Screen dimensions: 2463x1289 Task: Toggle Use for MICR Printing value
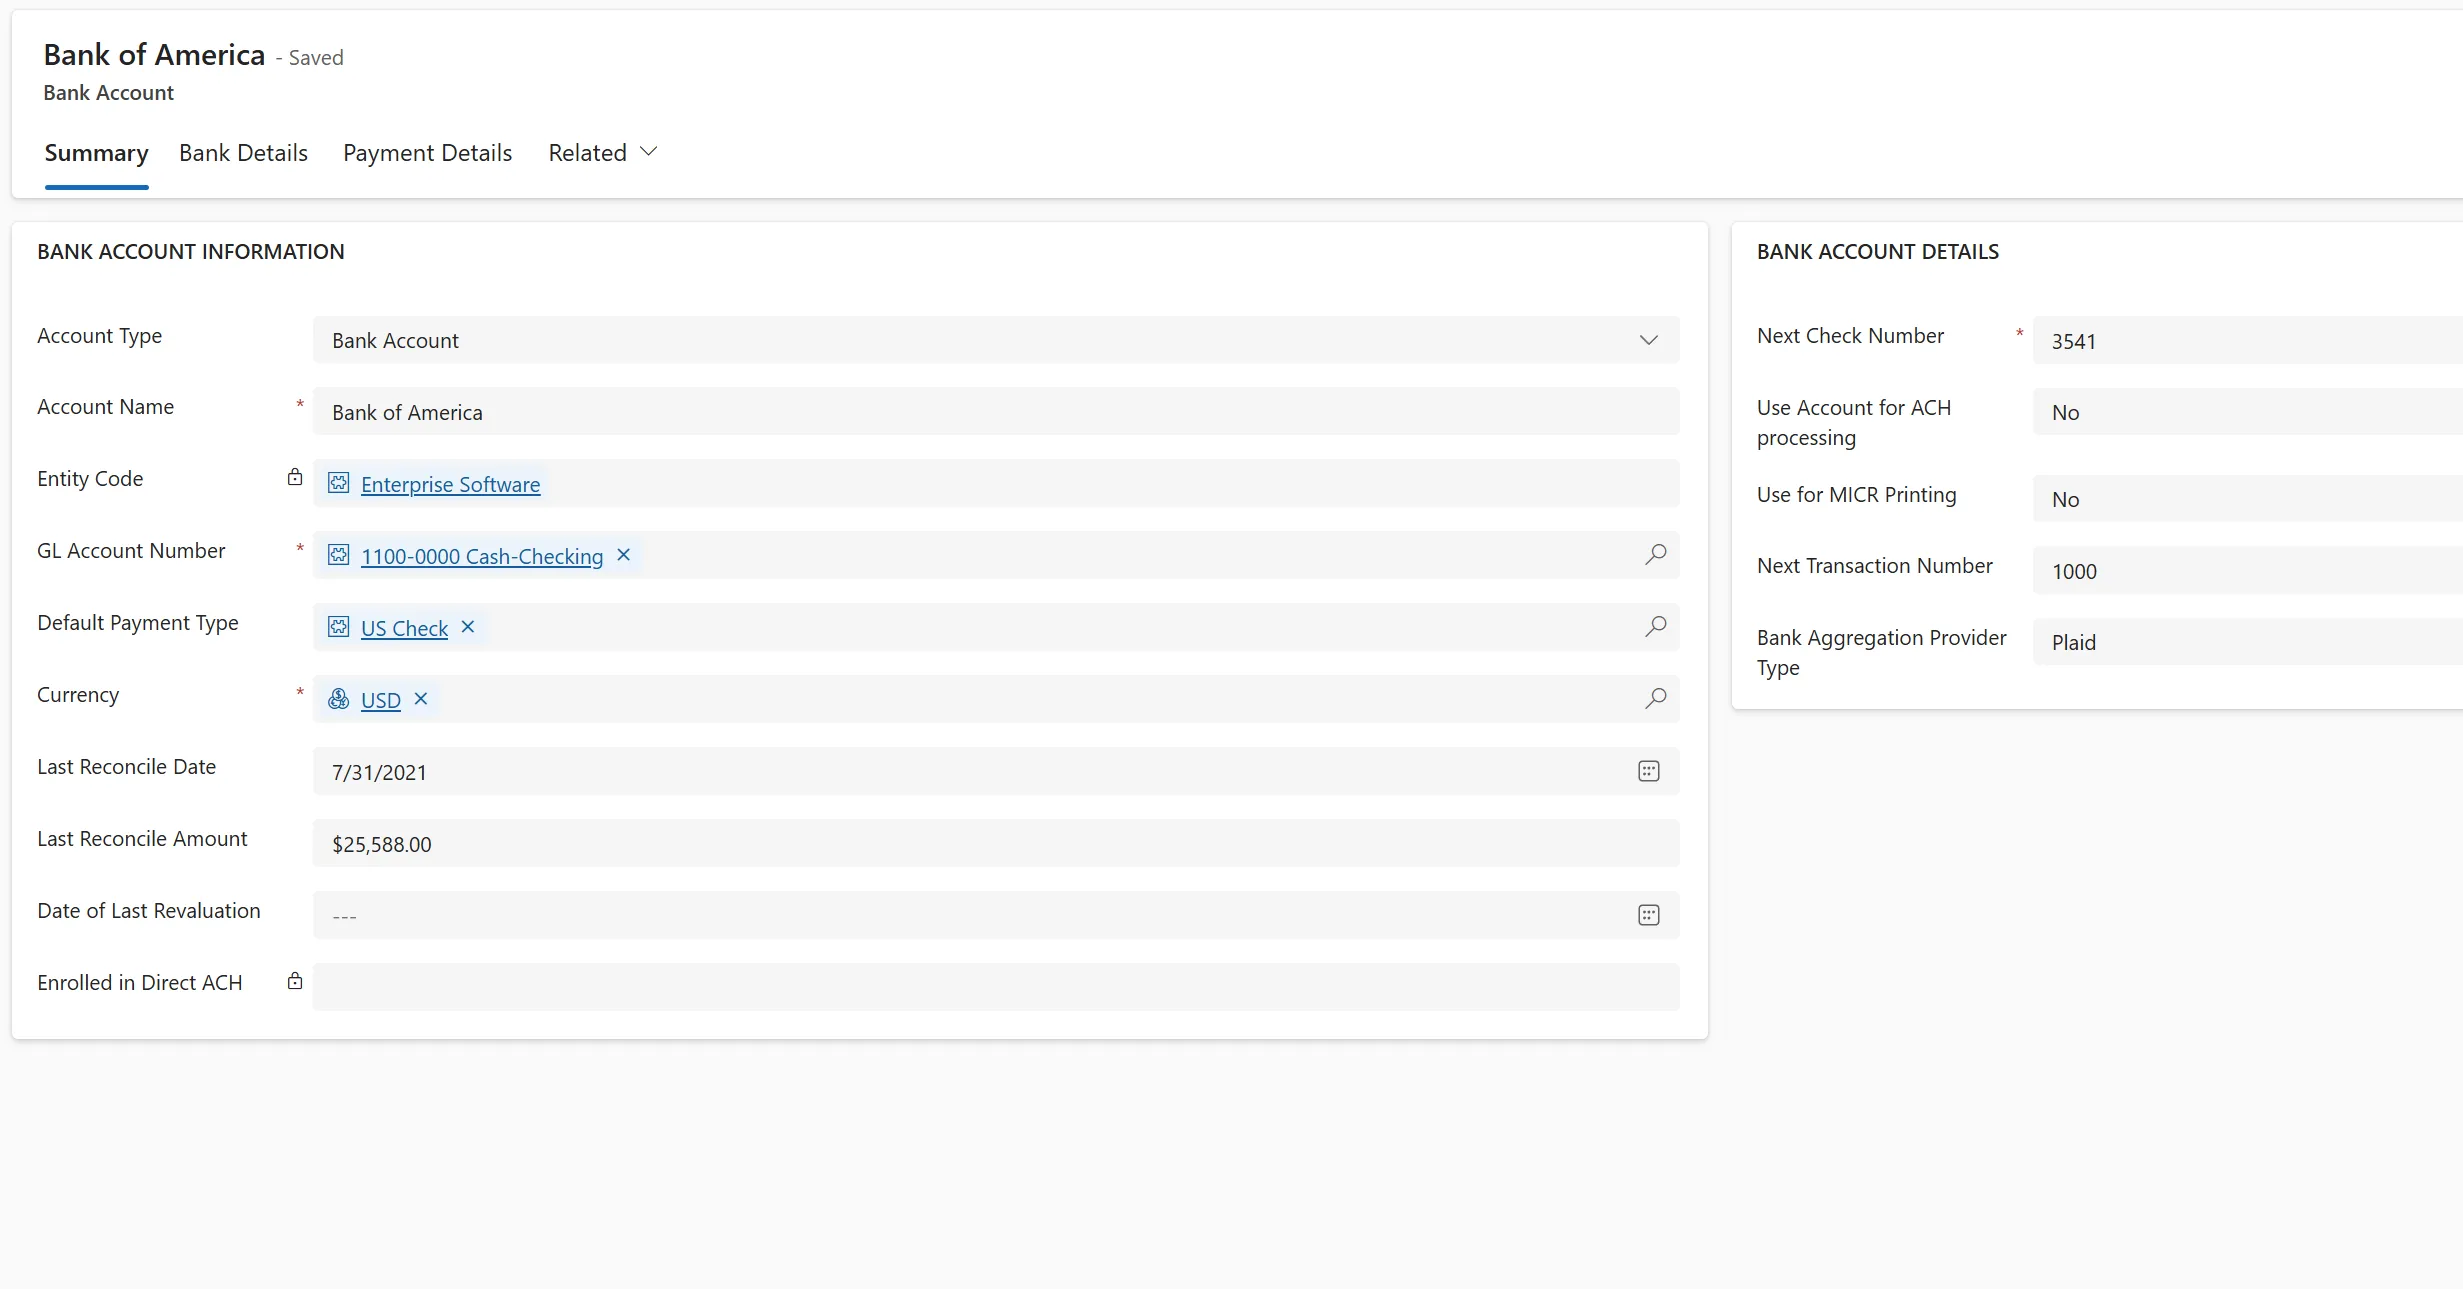click(2247, 499)
